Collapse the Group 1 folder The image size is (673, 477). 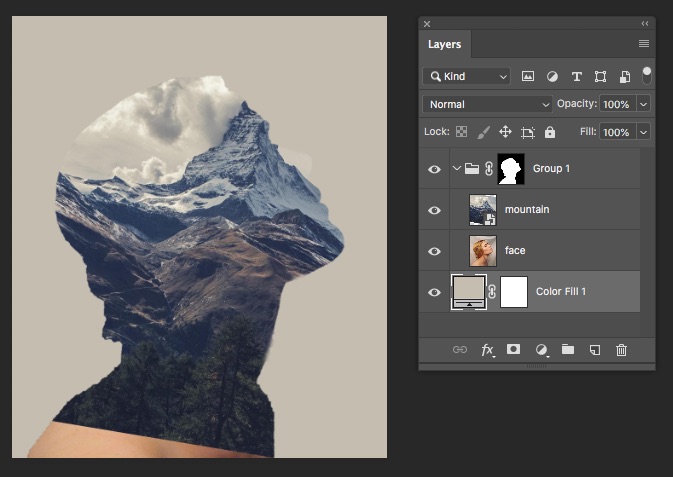(456, 169)
